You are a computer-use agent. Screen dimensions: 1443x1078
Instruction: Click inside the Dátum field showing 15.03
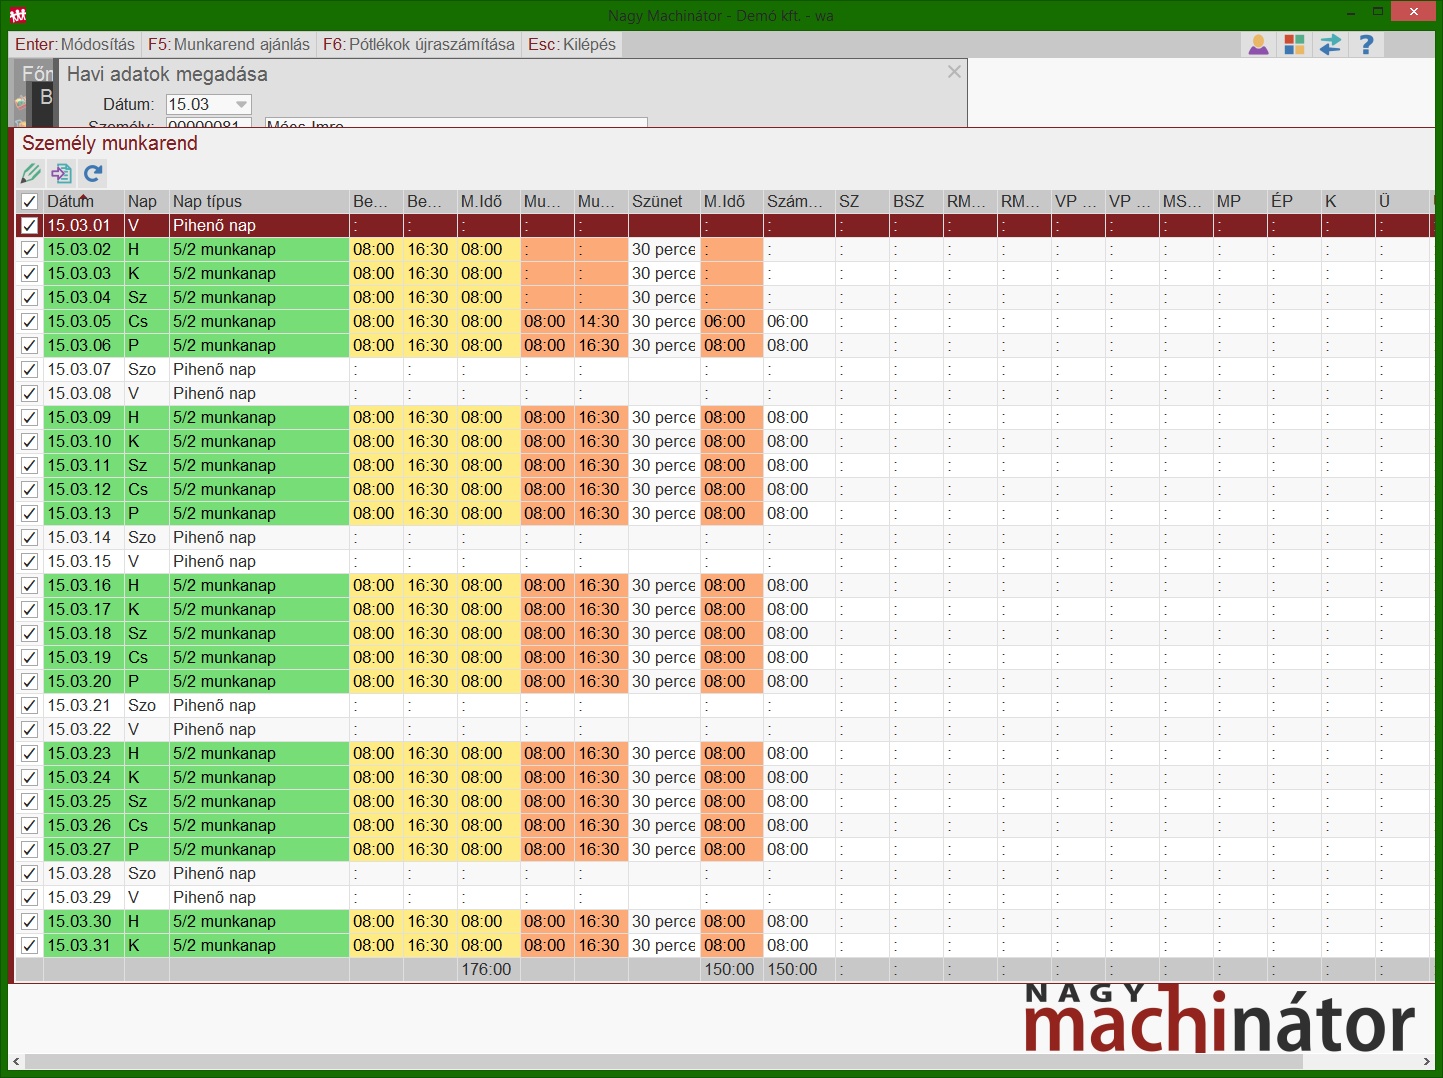200,105
